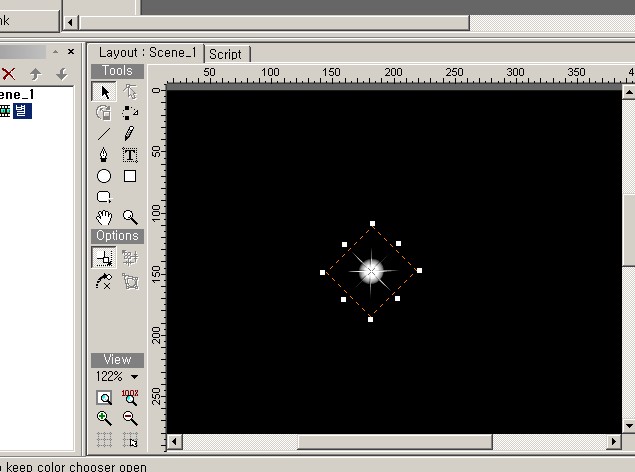Click the View at 100% icon
The image size is (635, 472).
click(x=130, y=398)
